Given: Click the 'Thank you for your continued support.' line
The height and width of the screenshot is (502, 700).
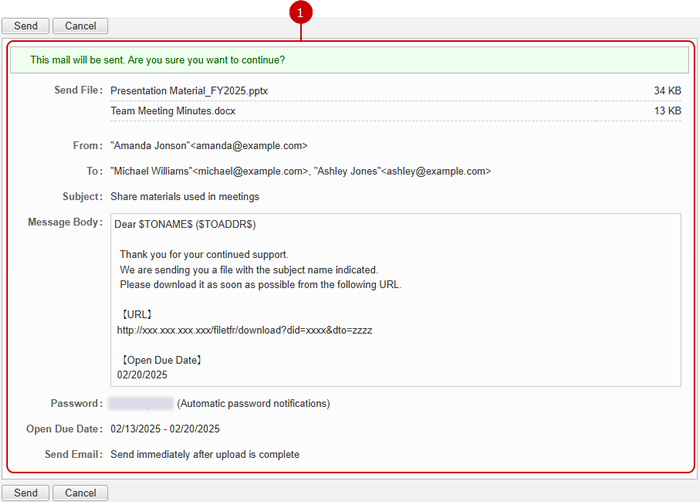Looking at the screenshot, I should (x=204, y=255).
